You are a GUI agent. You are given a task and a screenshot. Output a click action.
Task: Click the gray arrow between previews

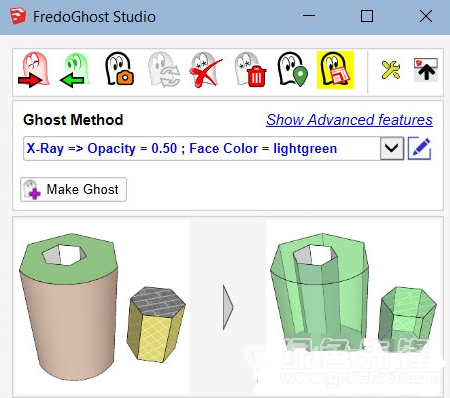228,307
